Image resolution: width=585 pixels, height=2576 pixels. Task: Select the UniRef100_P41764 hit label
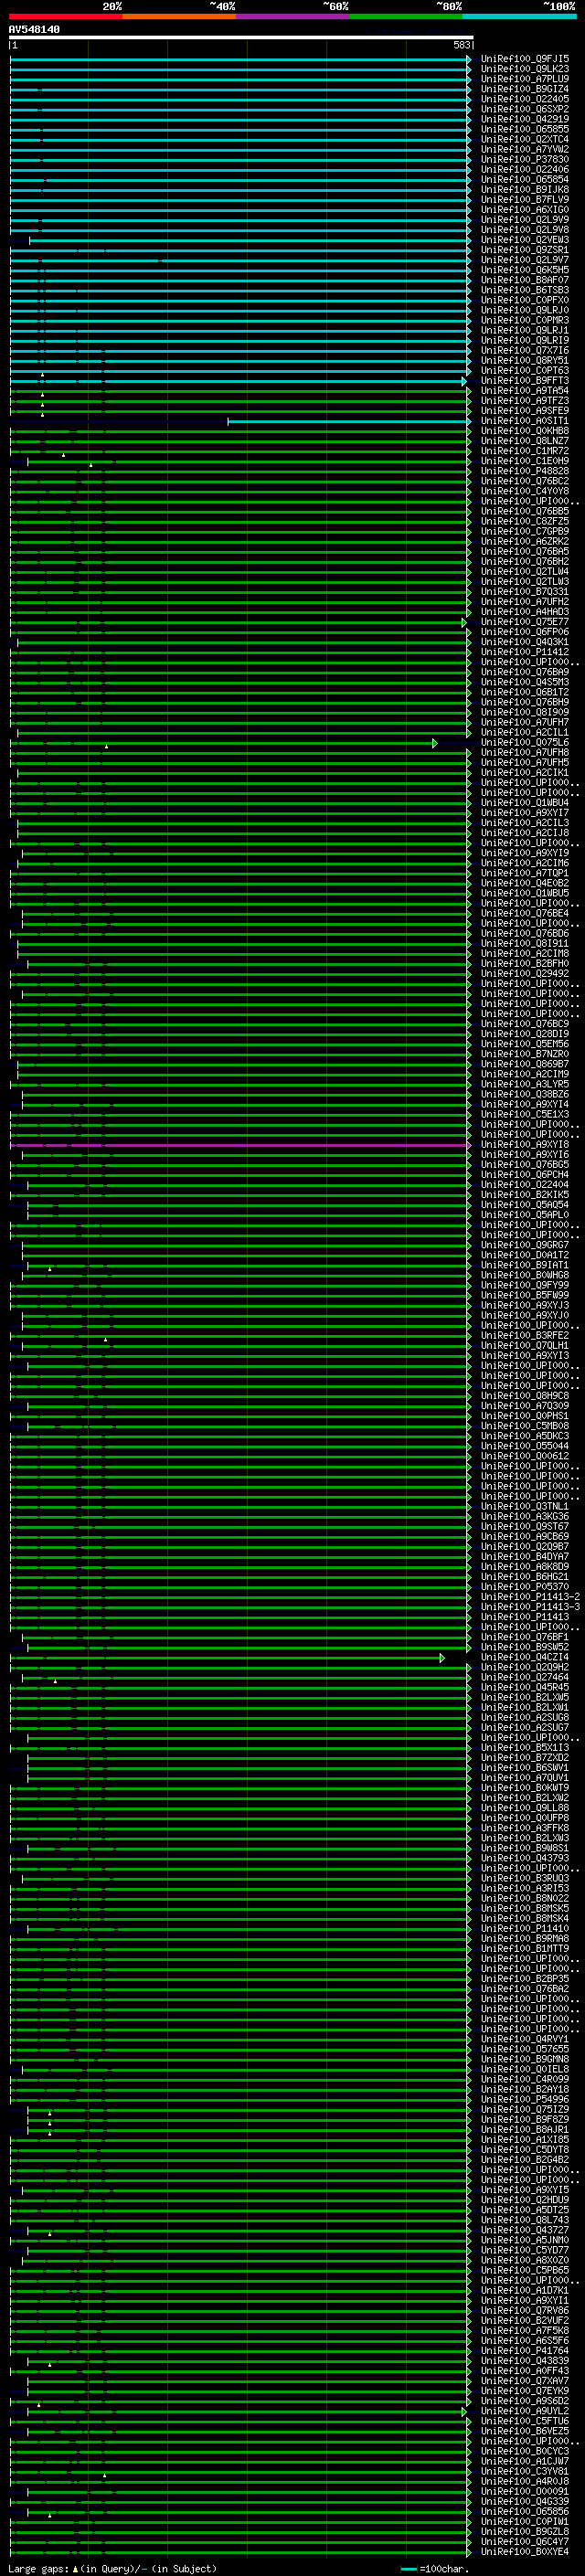tap(525, 2351)
